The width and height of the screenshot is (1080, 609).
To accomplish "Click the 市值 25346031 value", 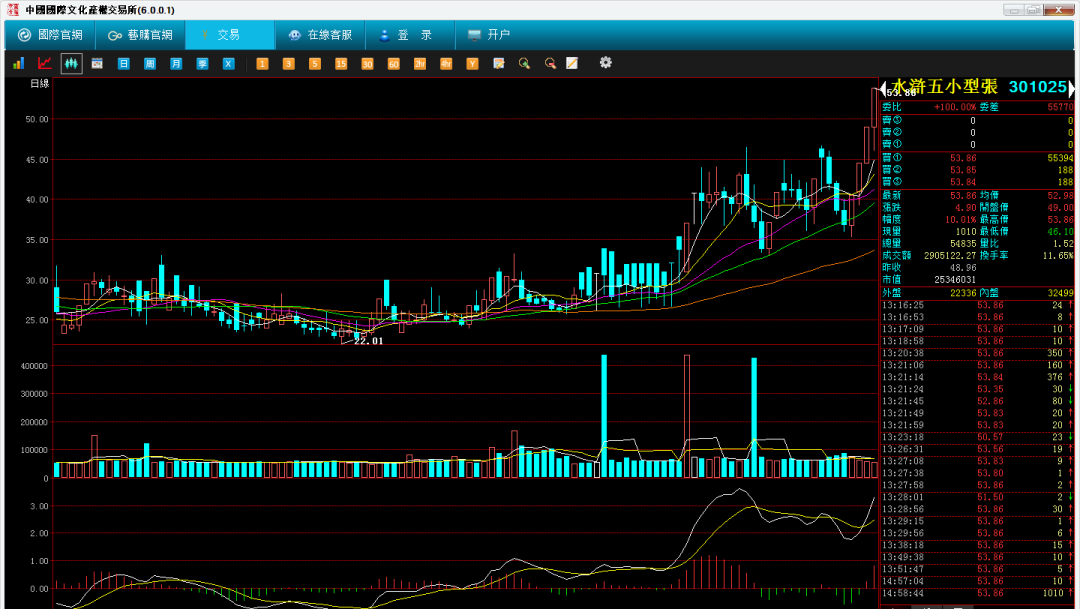I will tap(955, 280).
